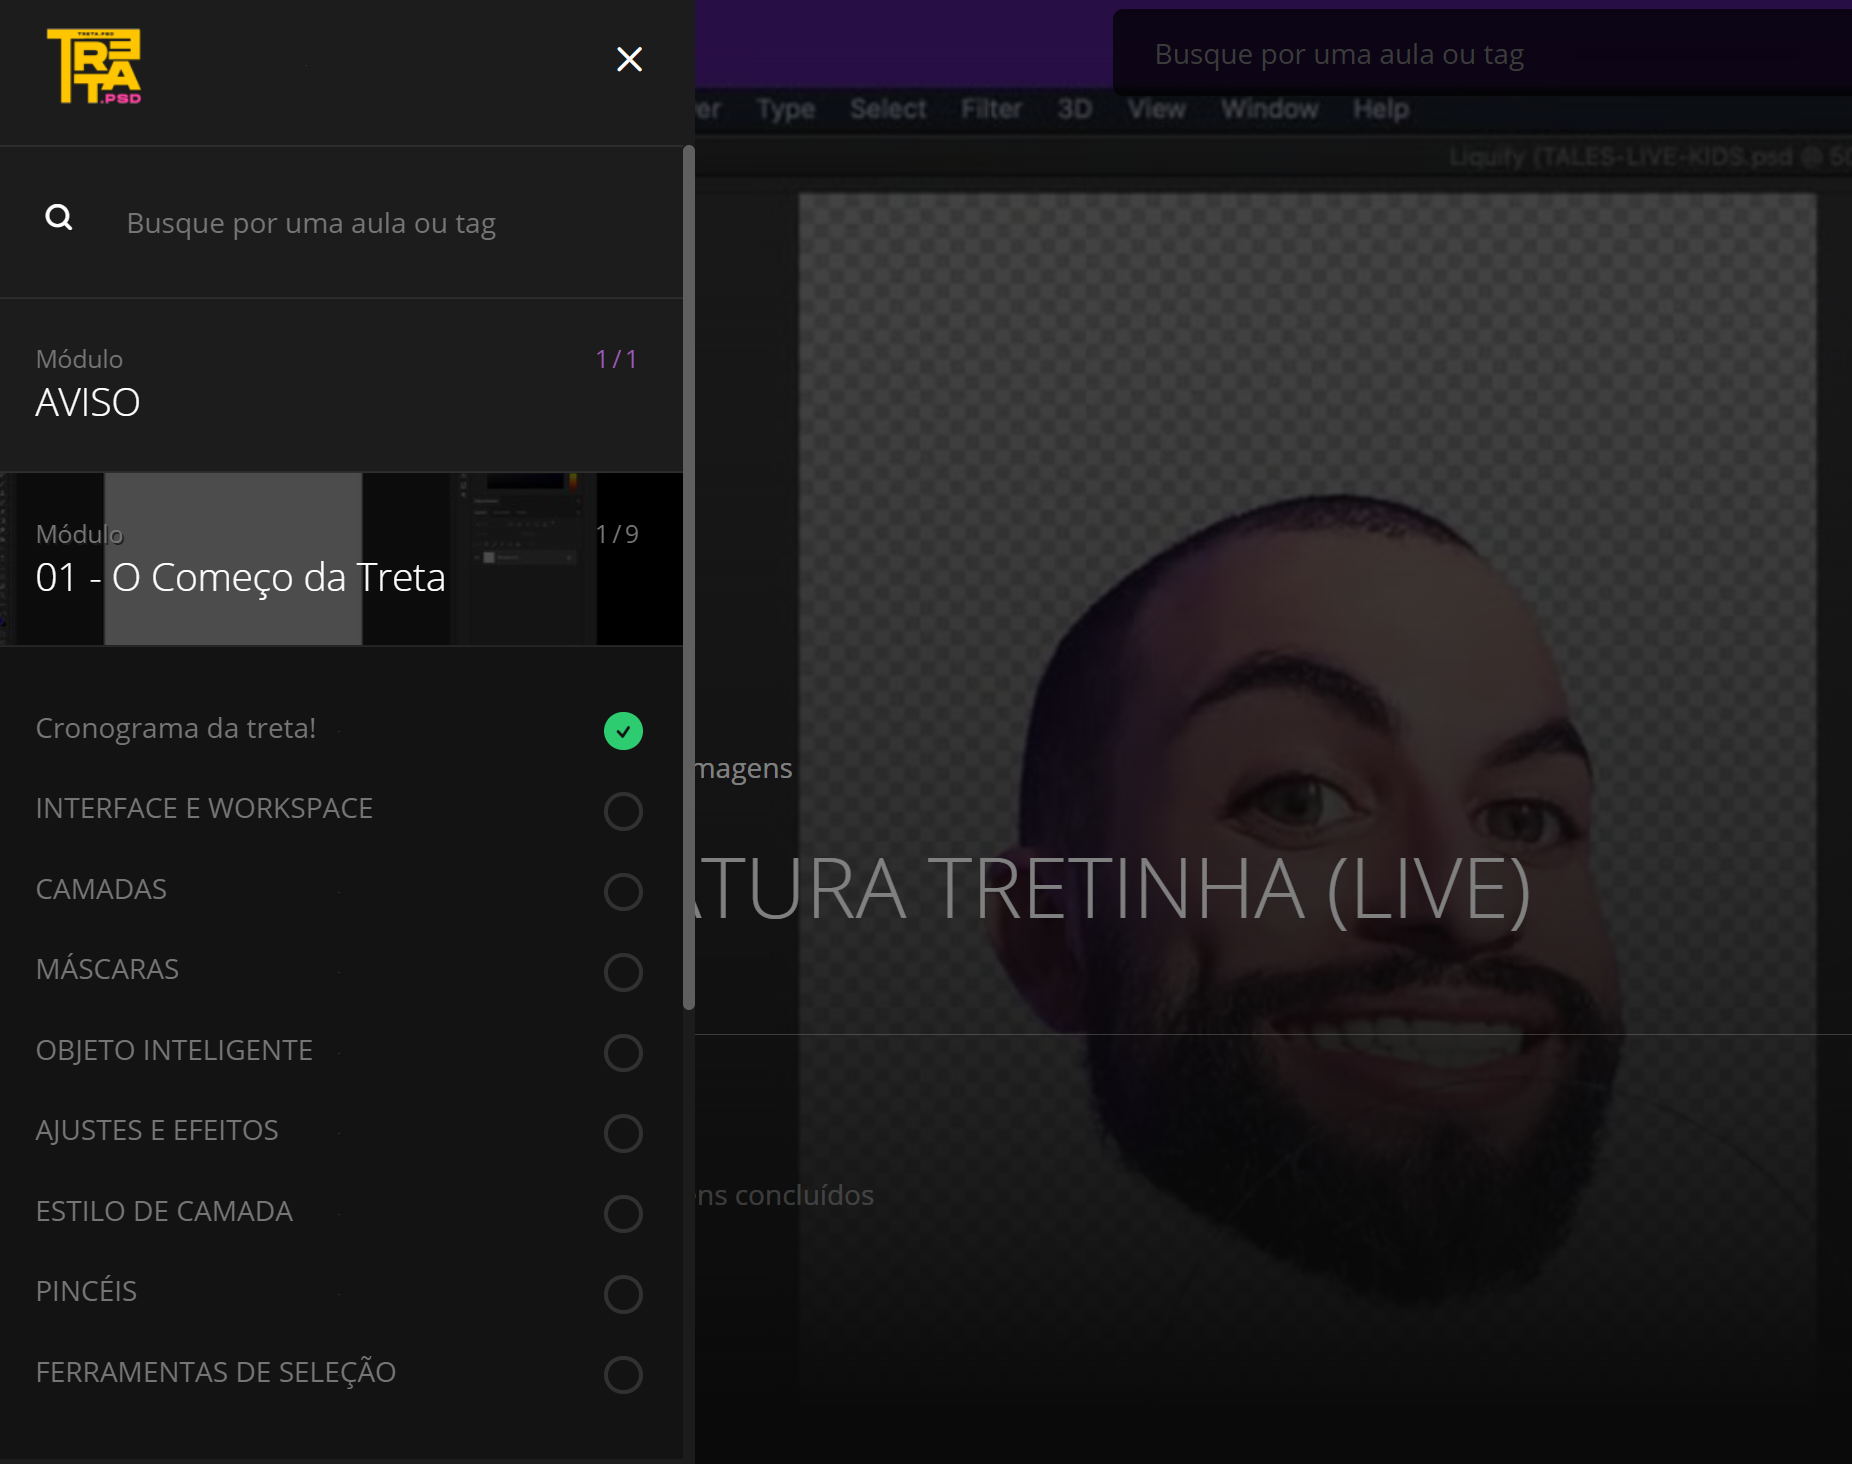1852x1464 pixels.
Task: Check off the PINCÉIS lesson circle
Action: pos(623,1294)
